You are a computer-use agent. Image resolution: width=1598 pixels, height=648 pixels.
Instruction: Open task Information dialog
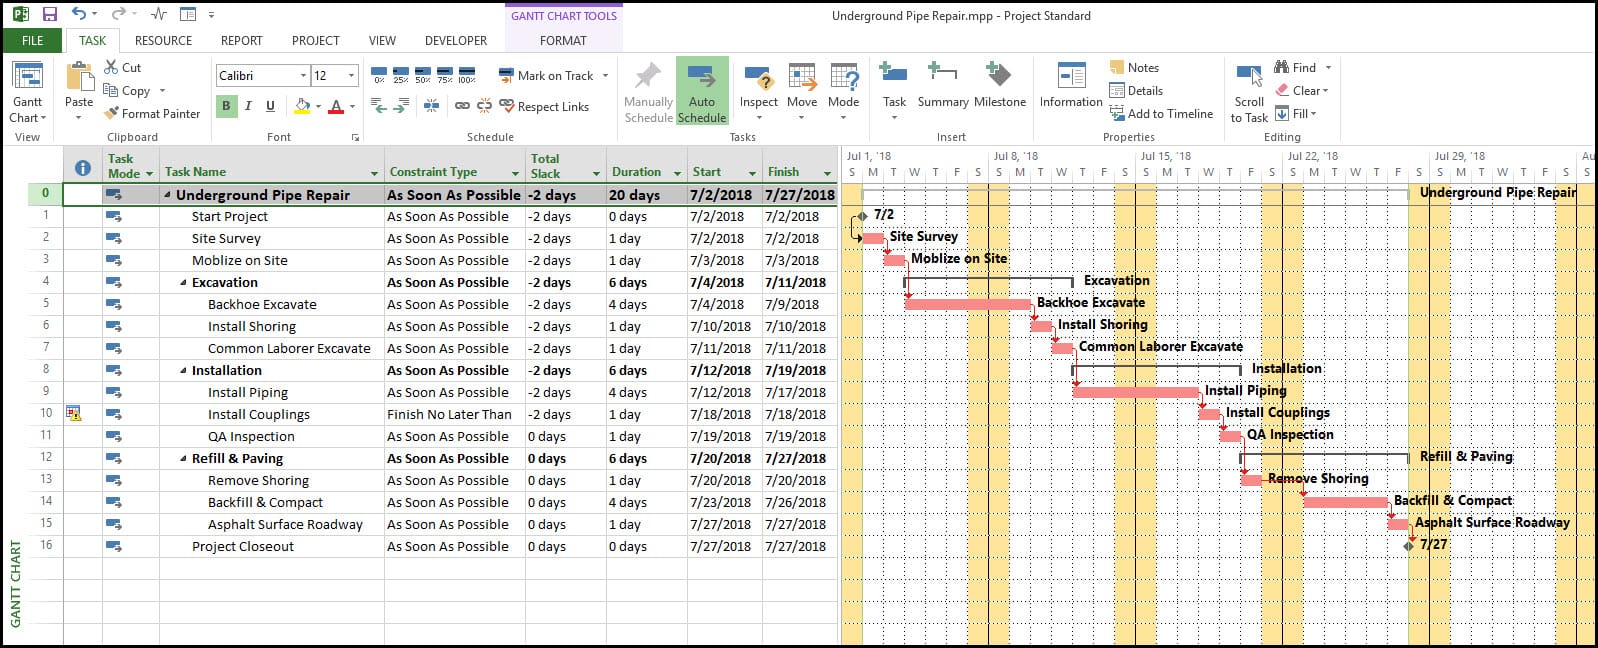(1071, 85)
